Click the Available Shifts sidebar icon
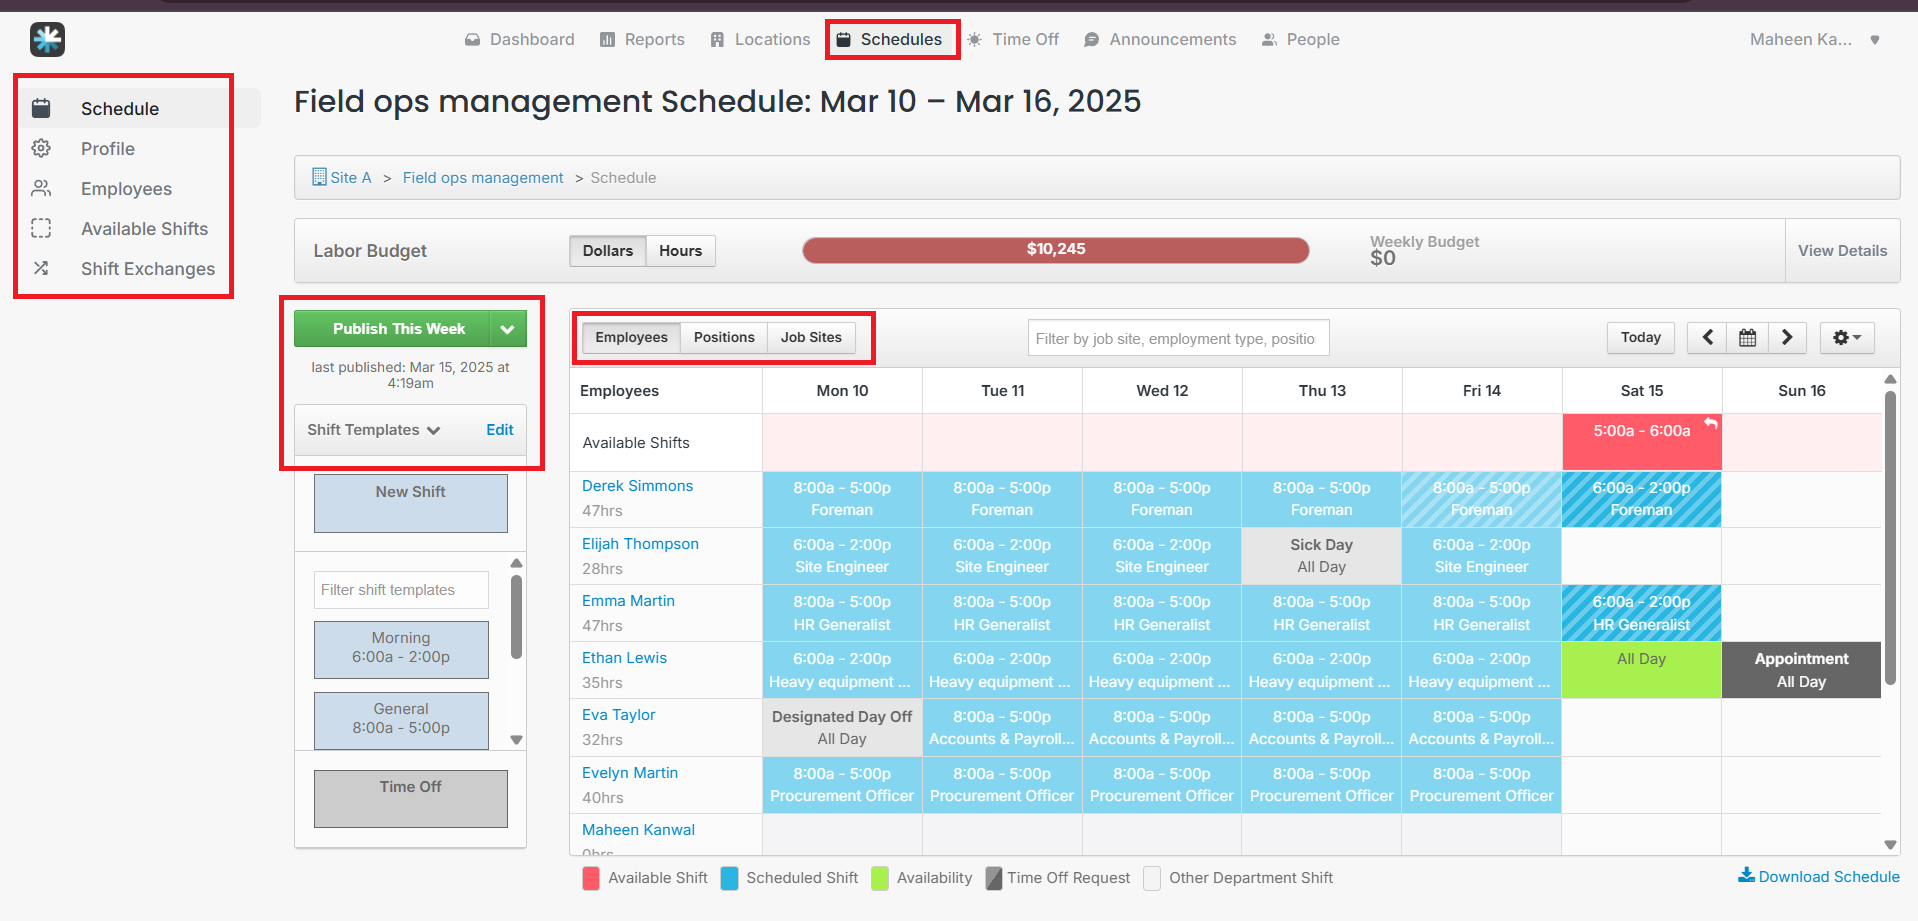 [41, 228]
